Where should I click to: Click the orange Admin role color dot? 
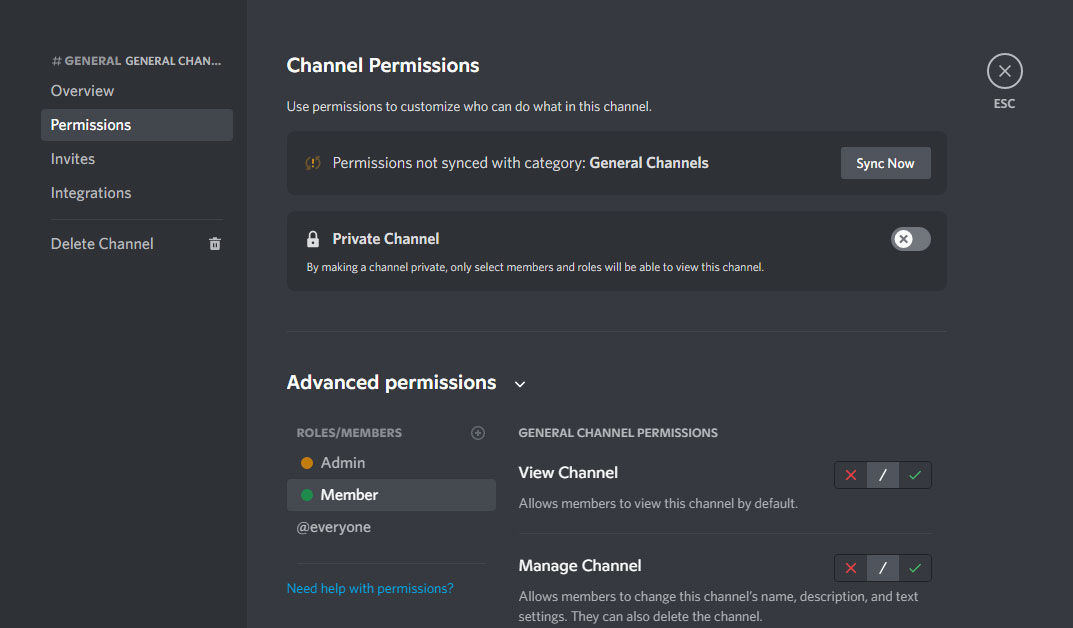point(307,462)
